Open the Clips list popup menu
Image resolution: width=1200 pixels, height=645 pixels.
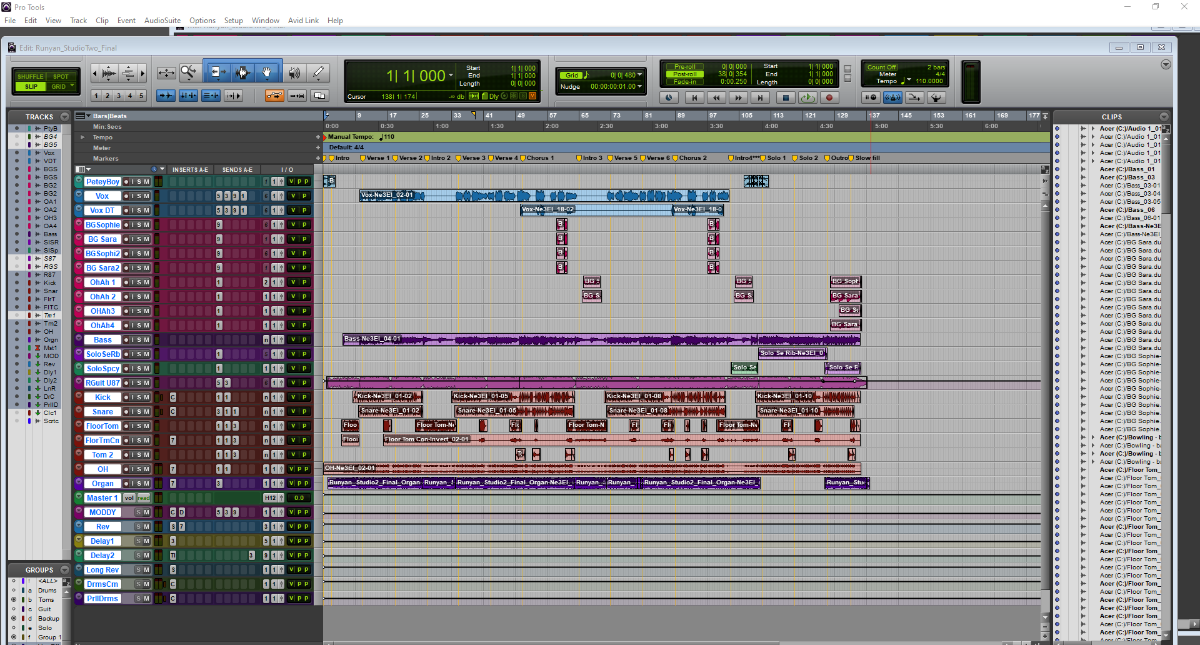pos(1164,117)
